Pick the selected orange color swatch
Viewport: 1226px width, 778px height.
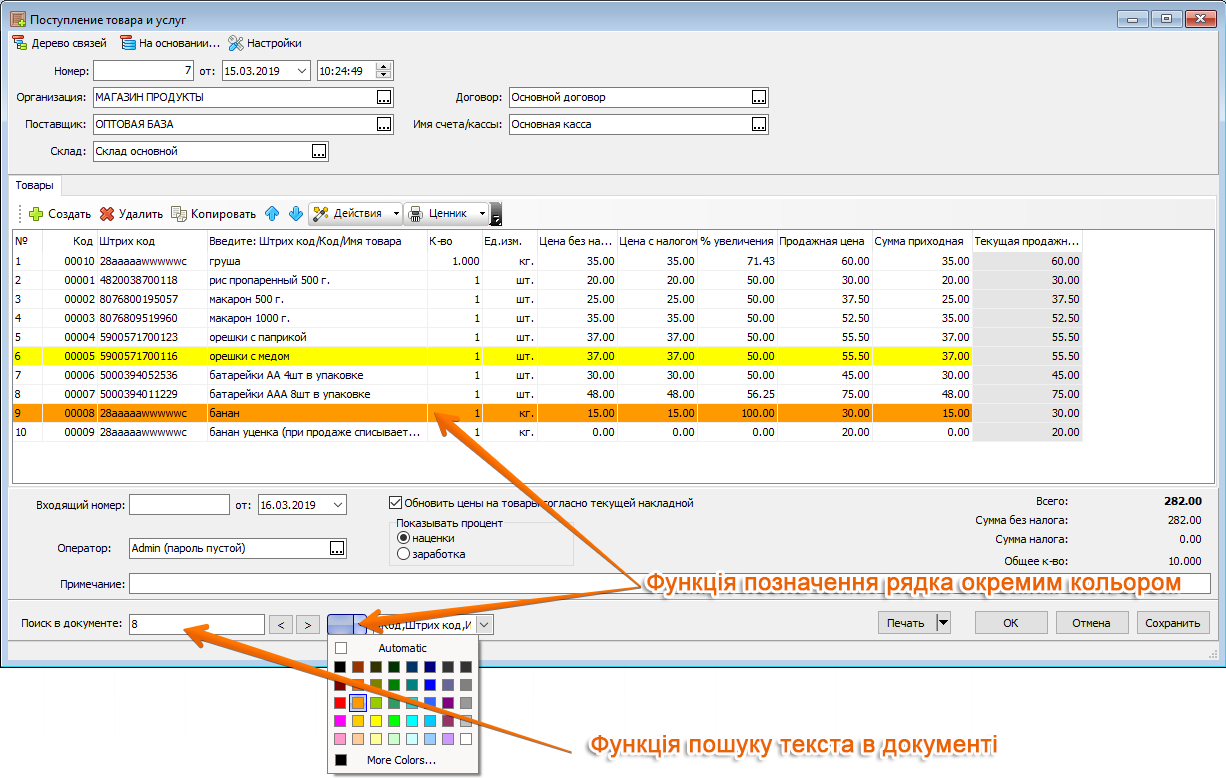[x=358, y=703]
